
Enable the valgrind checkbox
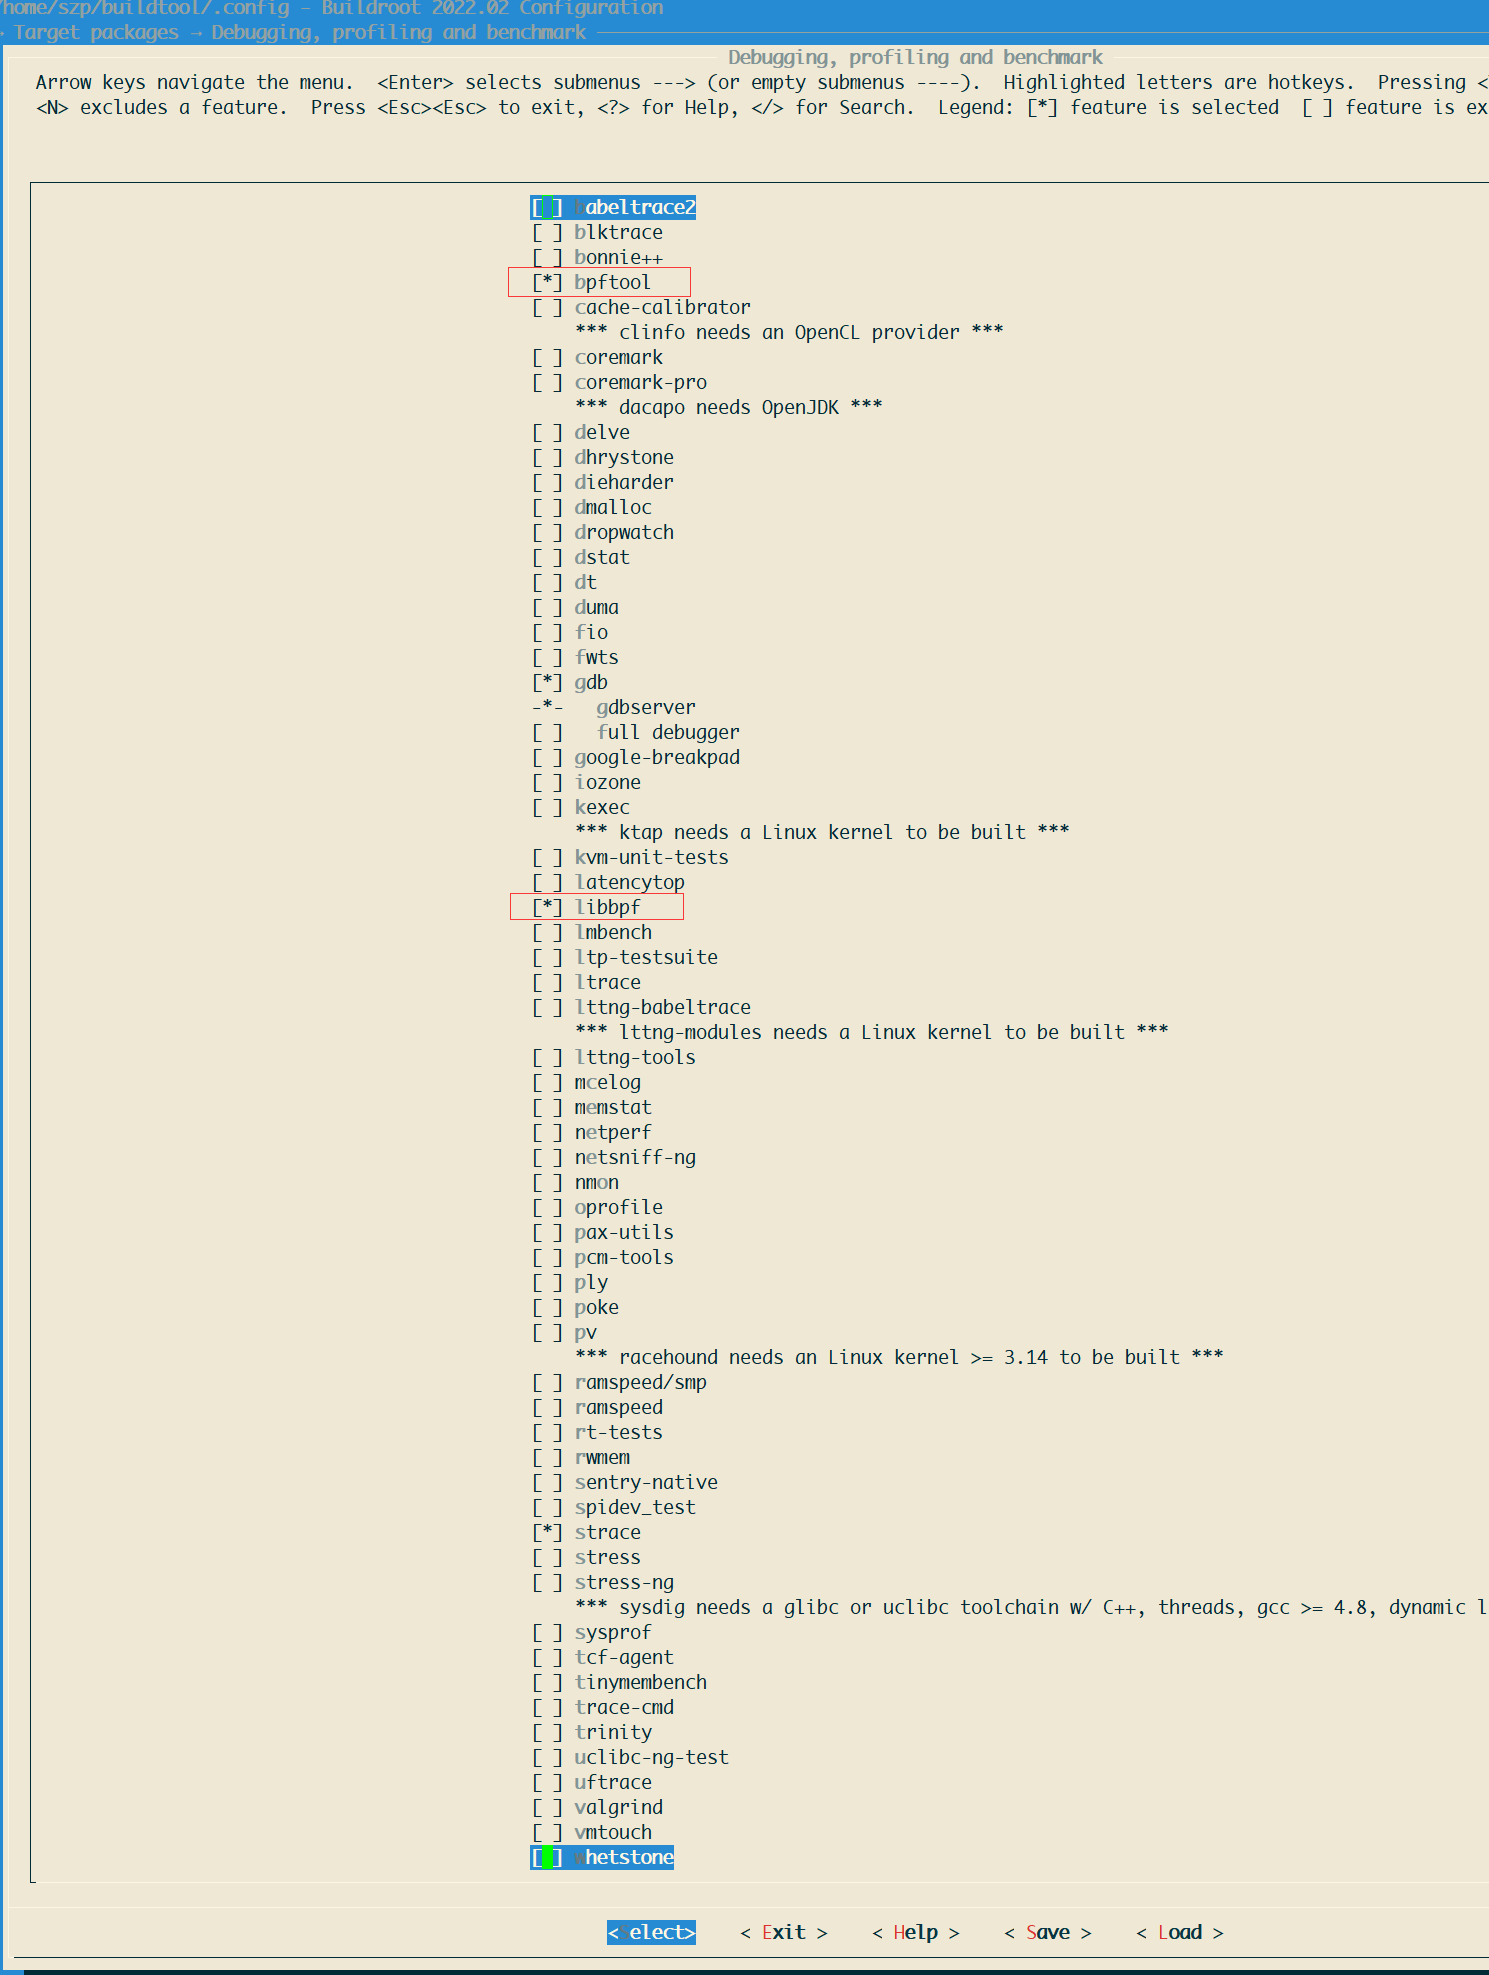pyautogui.click(x=547, y=1807)
